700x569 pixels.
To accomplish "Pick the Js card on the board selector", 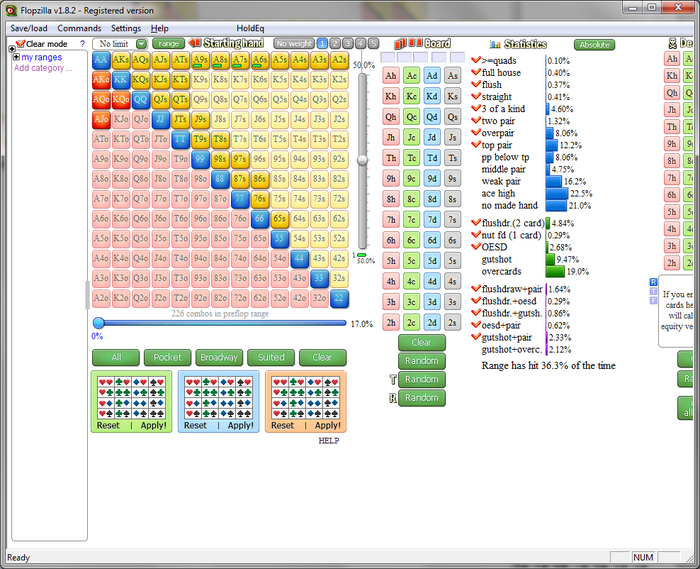I will point(452,137).
